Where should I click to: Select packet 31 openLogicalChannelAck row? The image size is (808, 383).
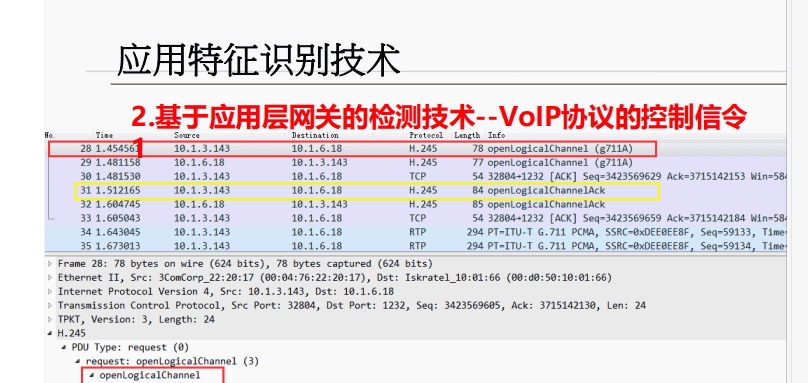(x=415, y=190)
